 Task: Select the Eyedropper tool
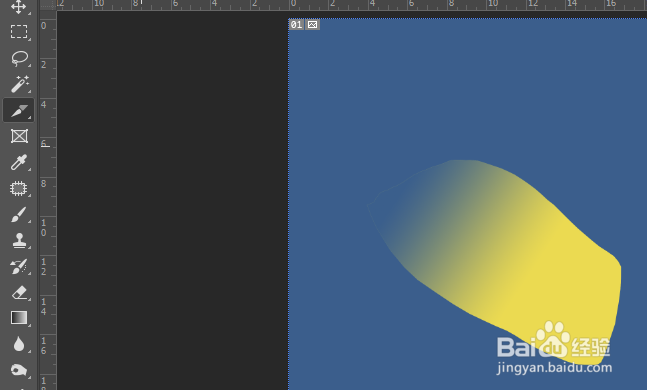point(19,163)
